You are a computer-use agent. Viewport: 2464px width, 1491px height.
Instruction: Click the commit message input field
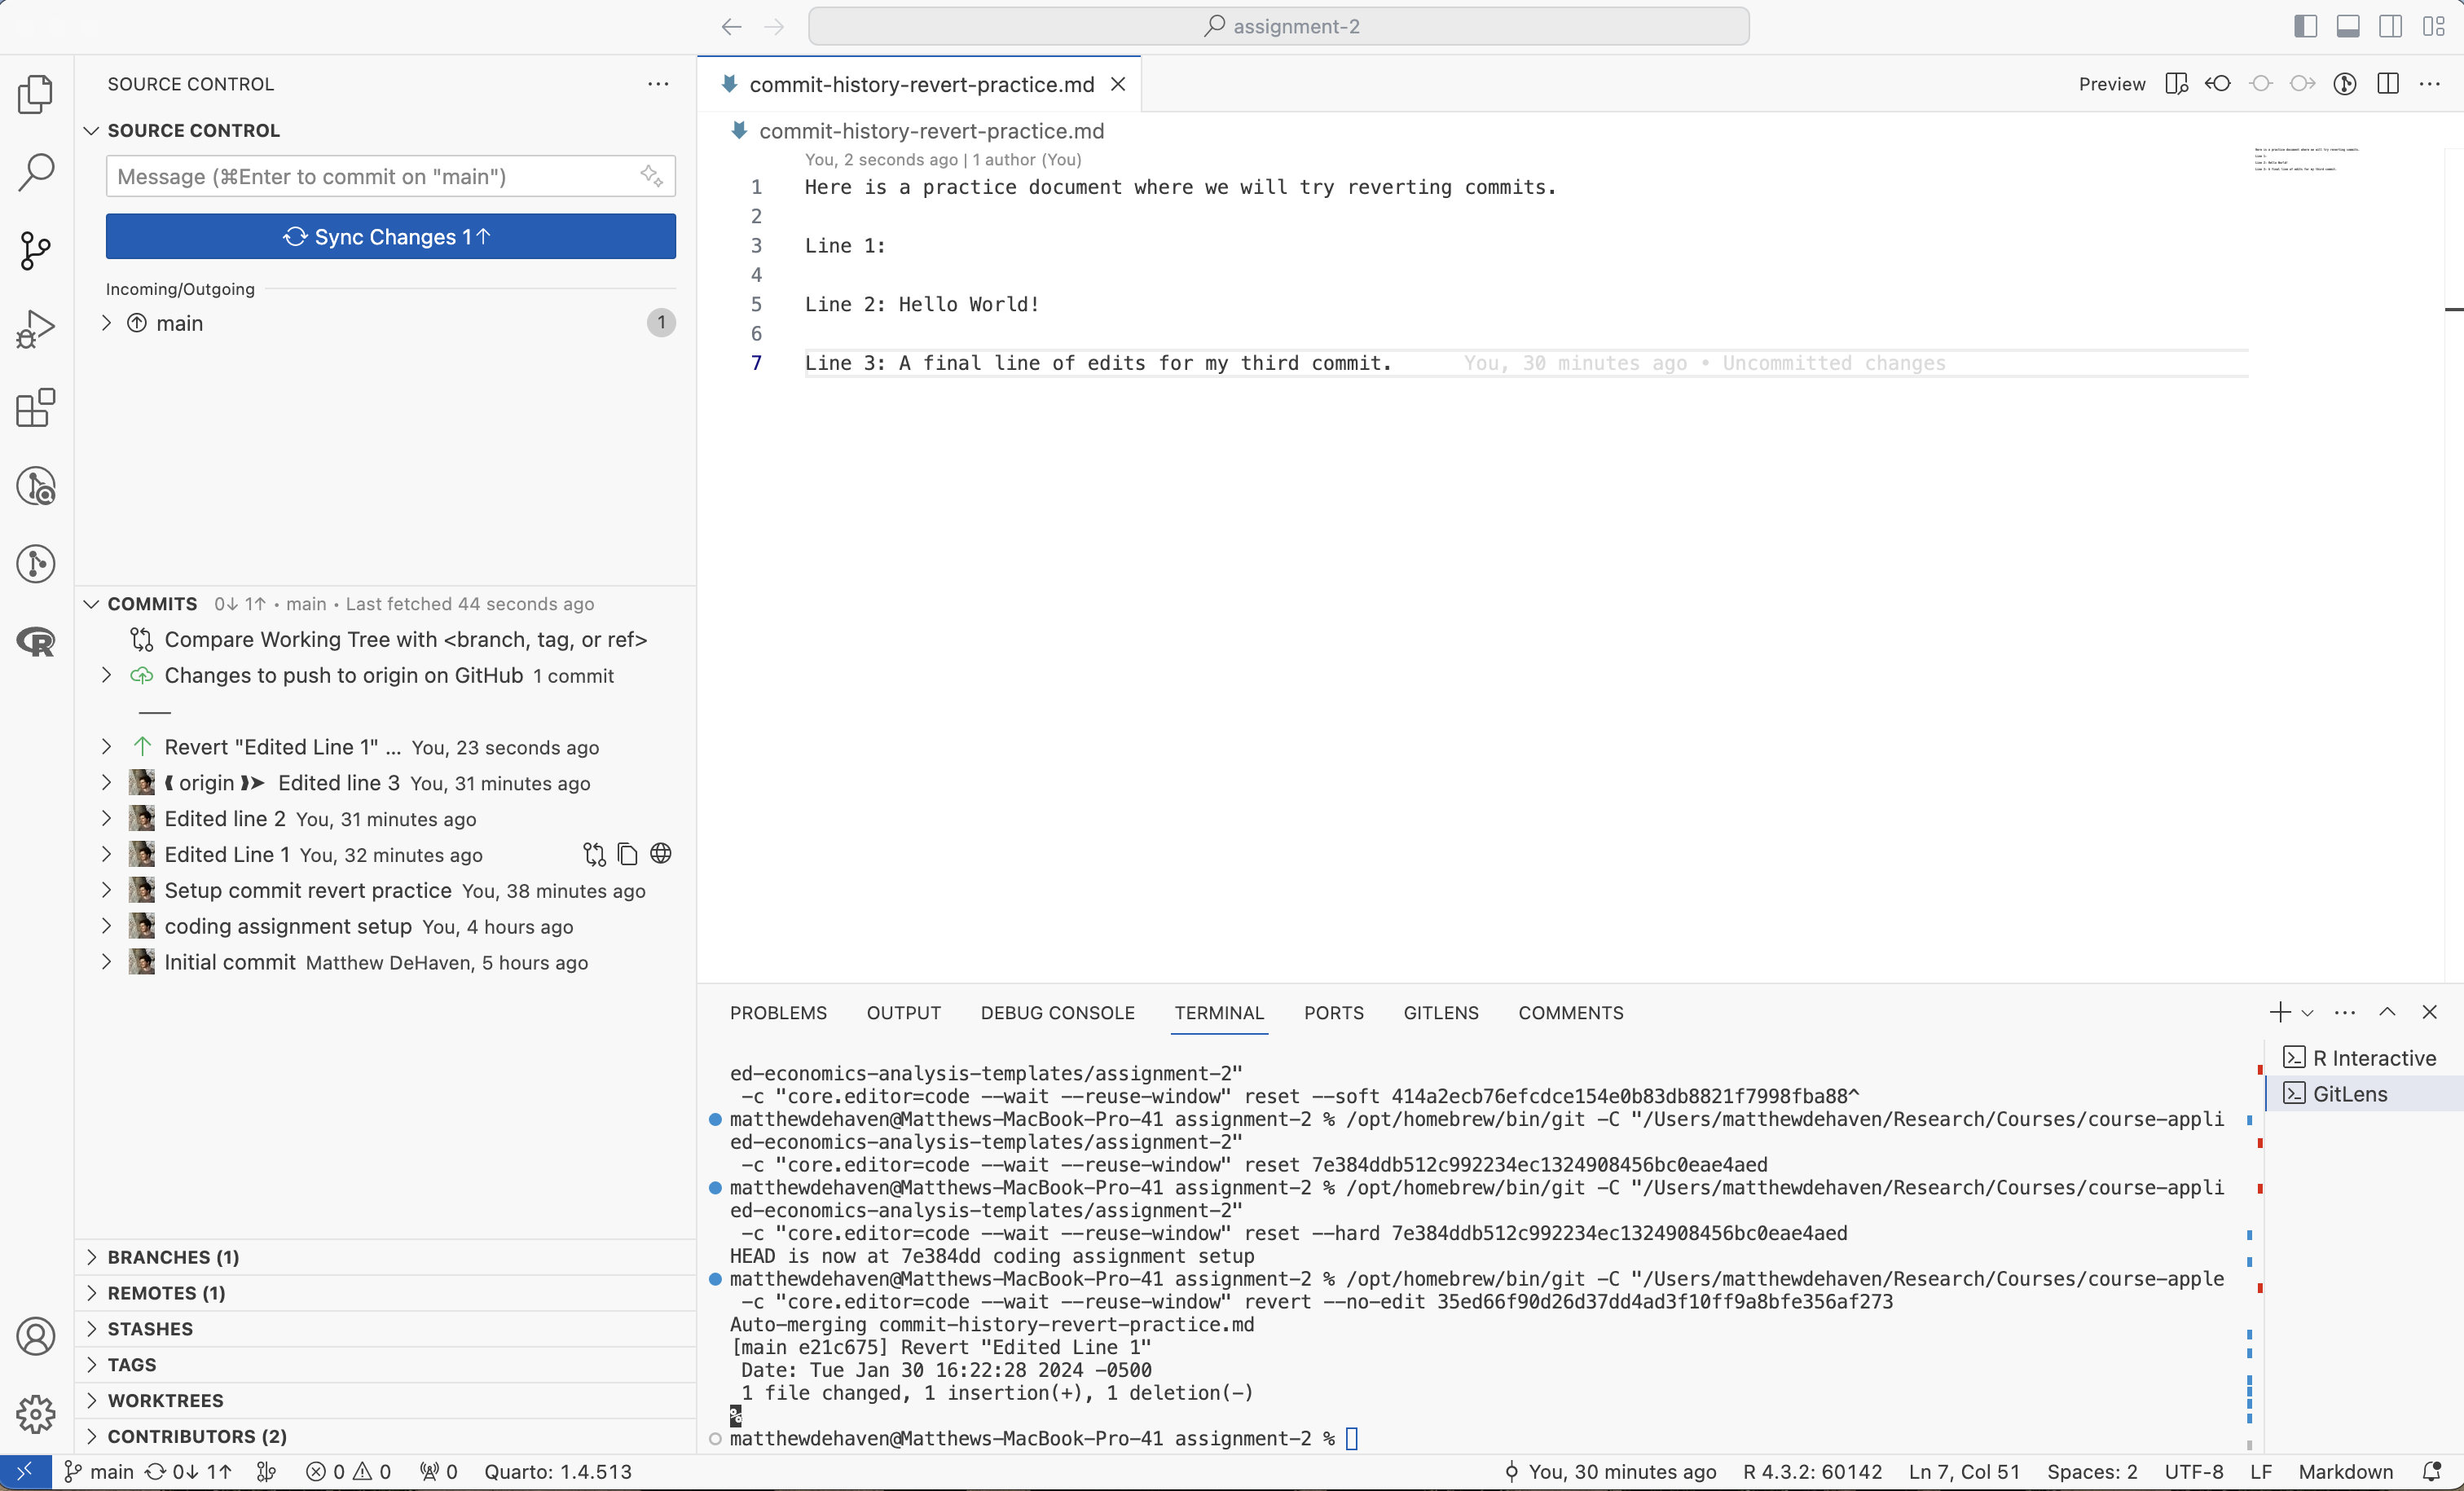[x=370, y=177]
